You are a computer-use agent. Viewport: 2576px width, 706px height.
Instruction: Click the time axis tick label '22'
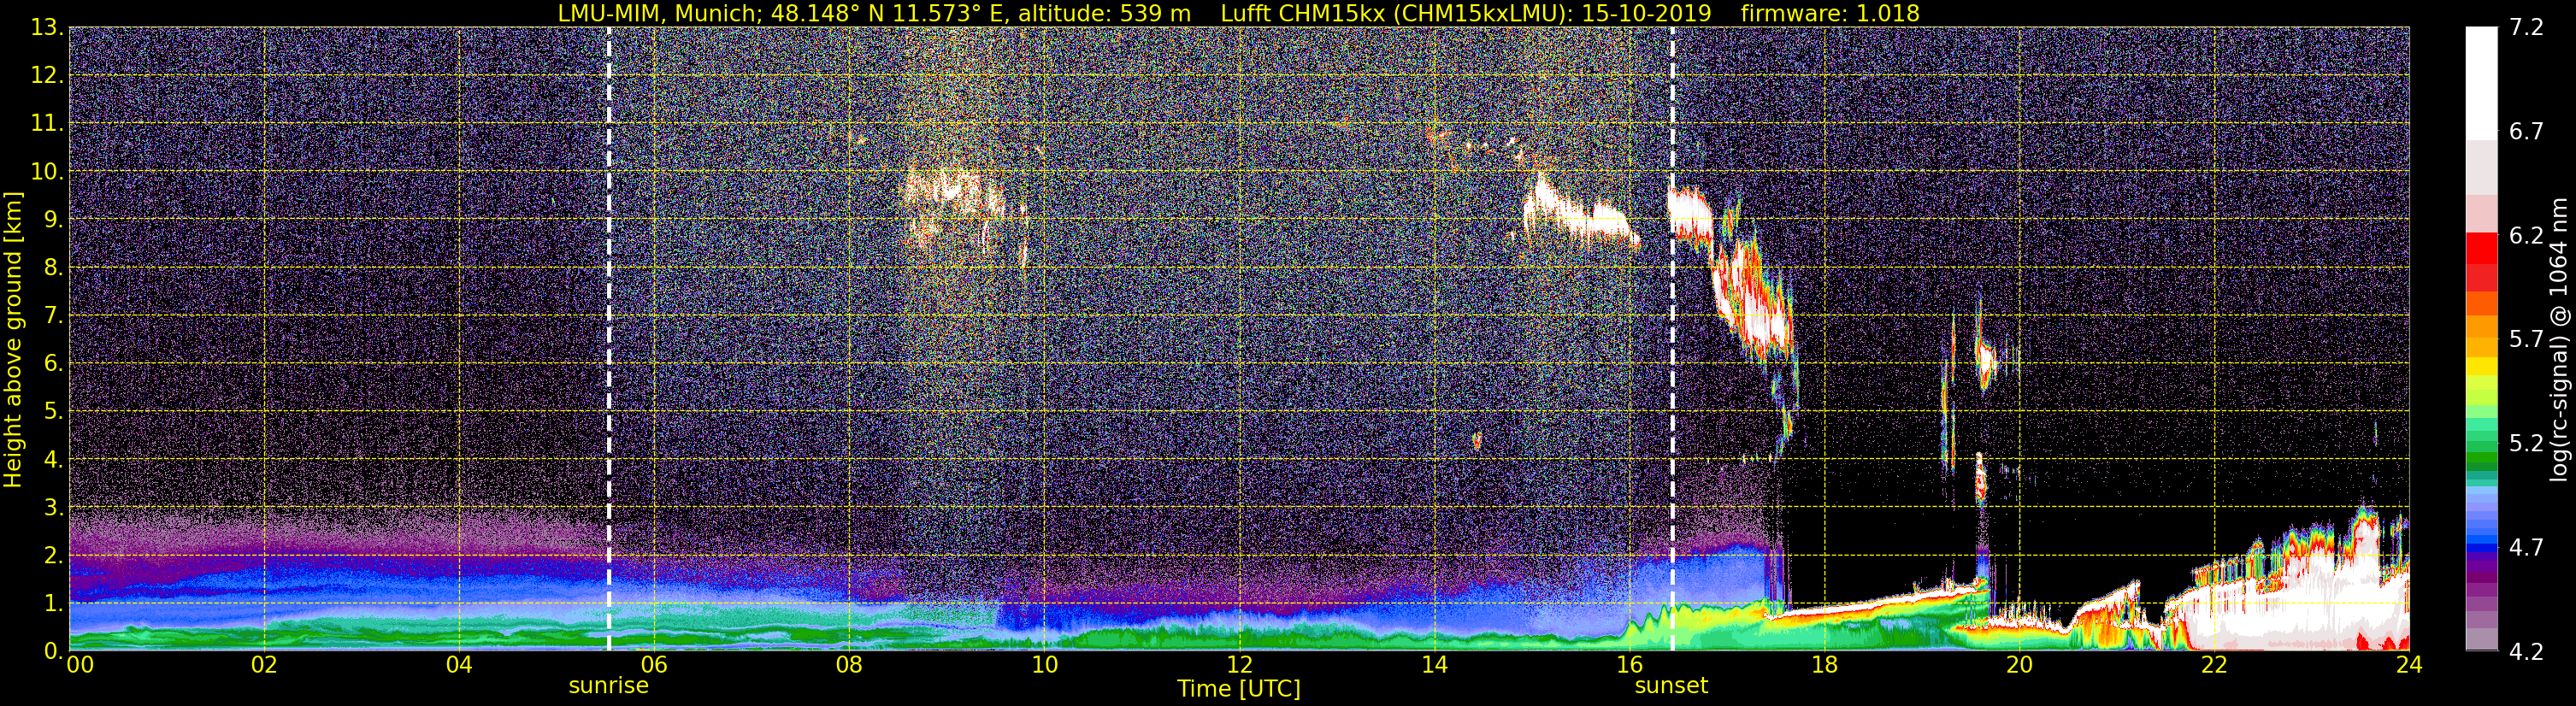click(2214, 665)
